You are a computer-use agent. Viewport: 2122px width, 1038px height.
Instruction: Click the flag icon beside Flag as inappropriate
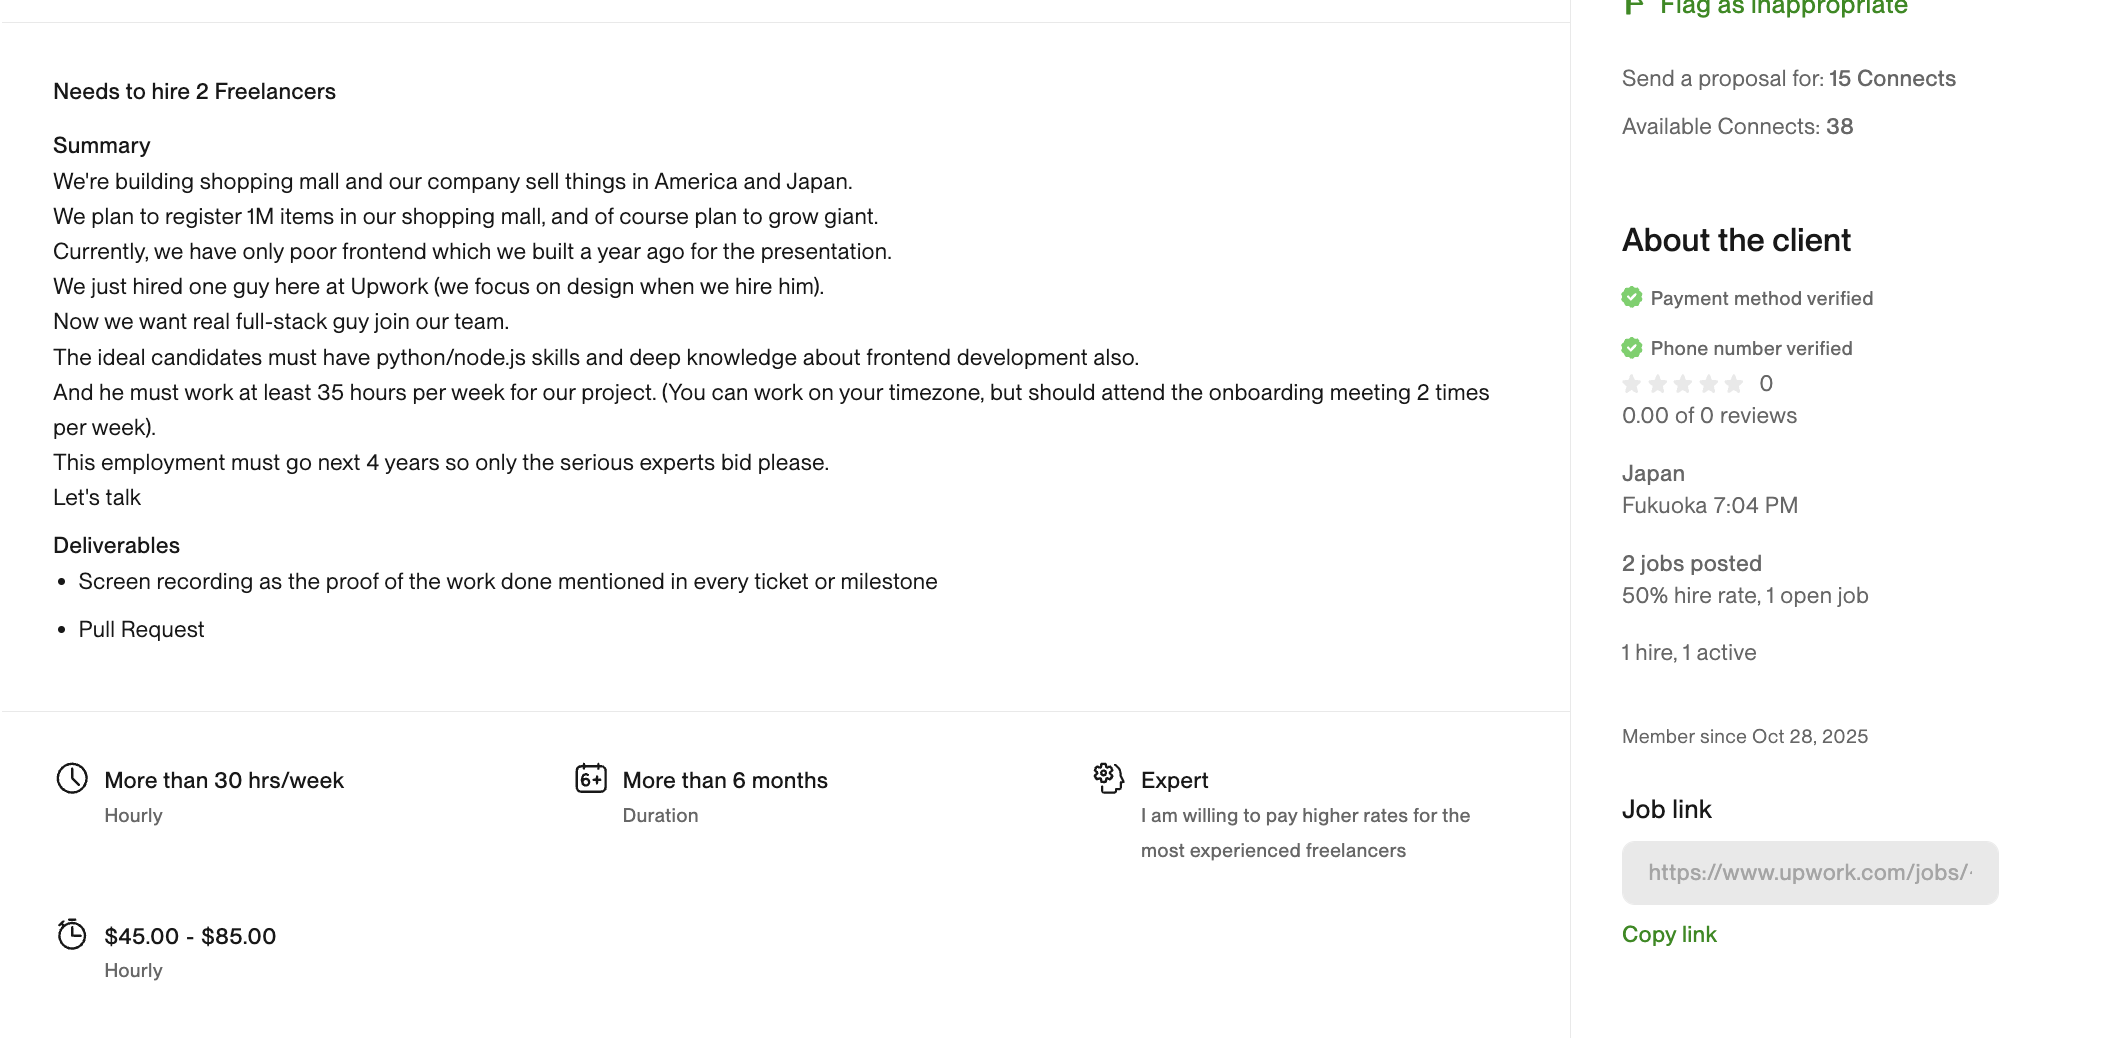(1633, 7)
